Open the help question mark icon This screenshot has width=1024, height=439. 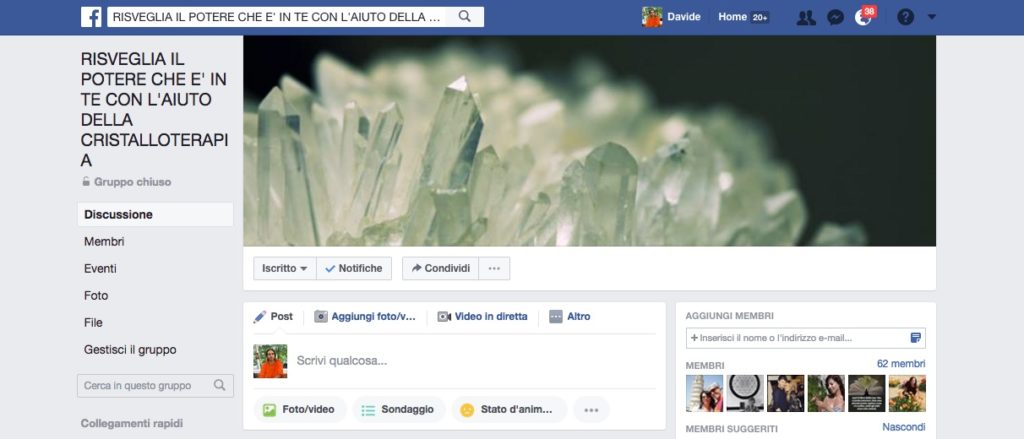click(x=905, y=17)
